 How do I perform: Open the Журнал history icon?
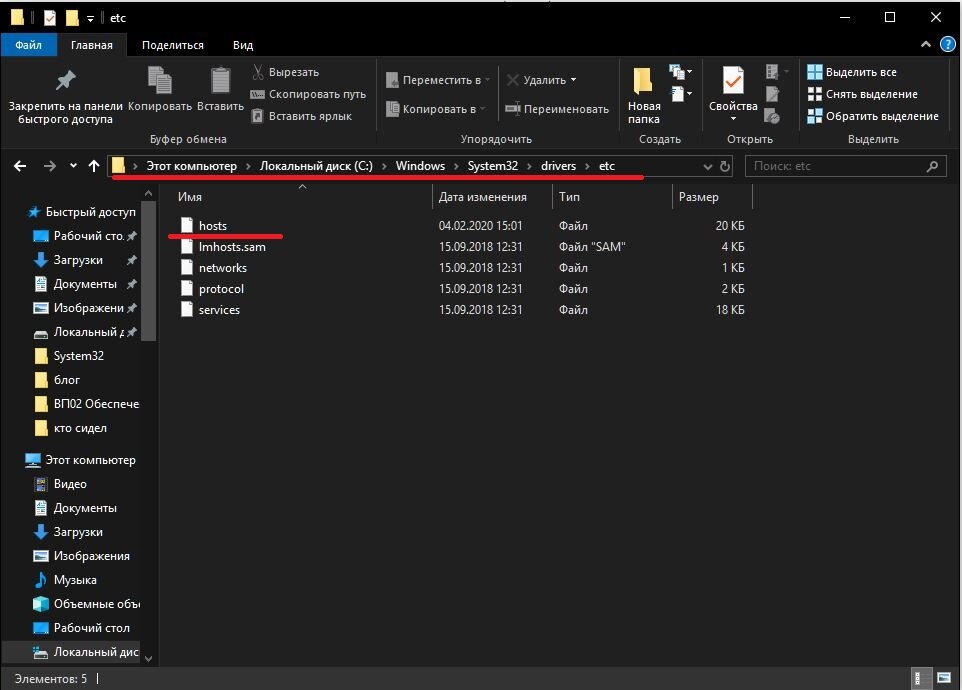pos(772,116)
